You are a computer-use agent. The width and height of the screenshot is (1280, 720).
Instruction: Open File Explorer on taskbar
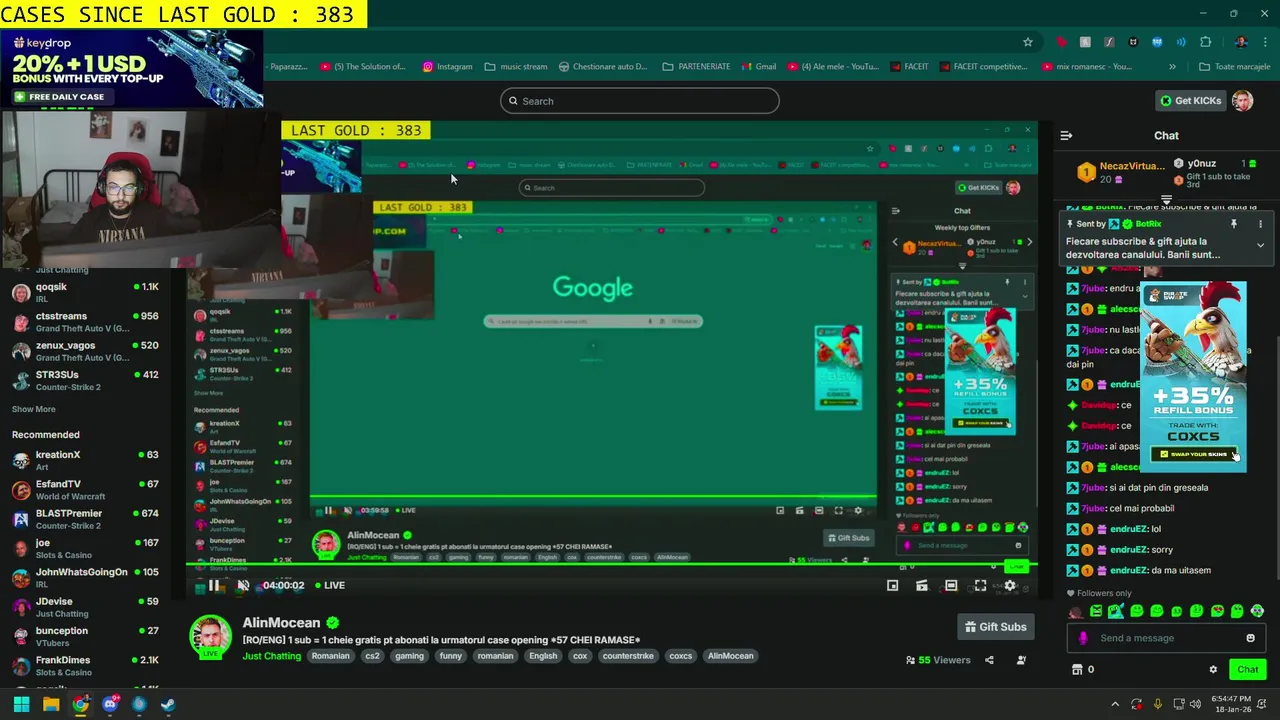51,704
